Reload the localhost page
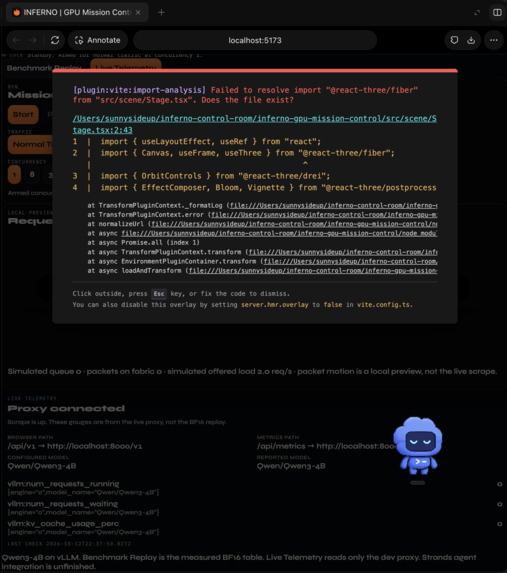The image size is (507, 573). (55, 40)
